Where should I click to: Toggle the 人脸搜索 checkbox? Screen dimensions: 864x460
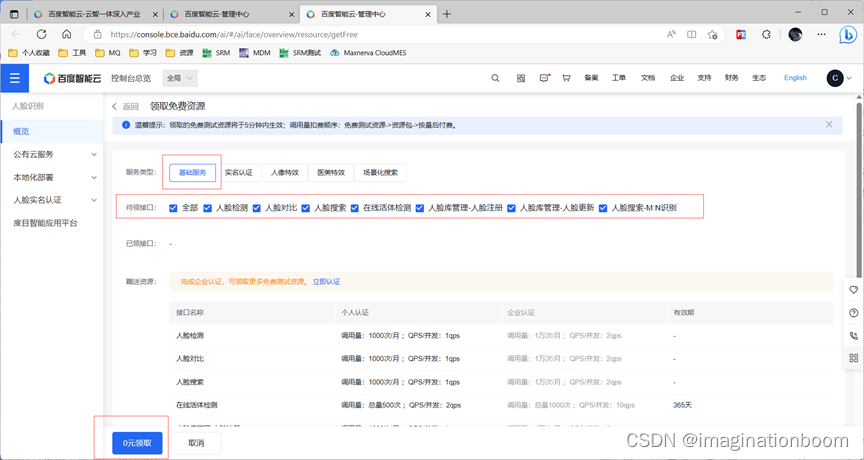[305, 208]
